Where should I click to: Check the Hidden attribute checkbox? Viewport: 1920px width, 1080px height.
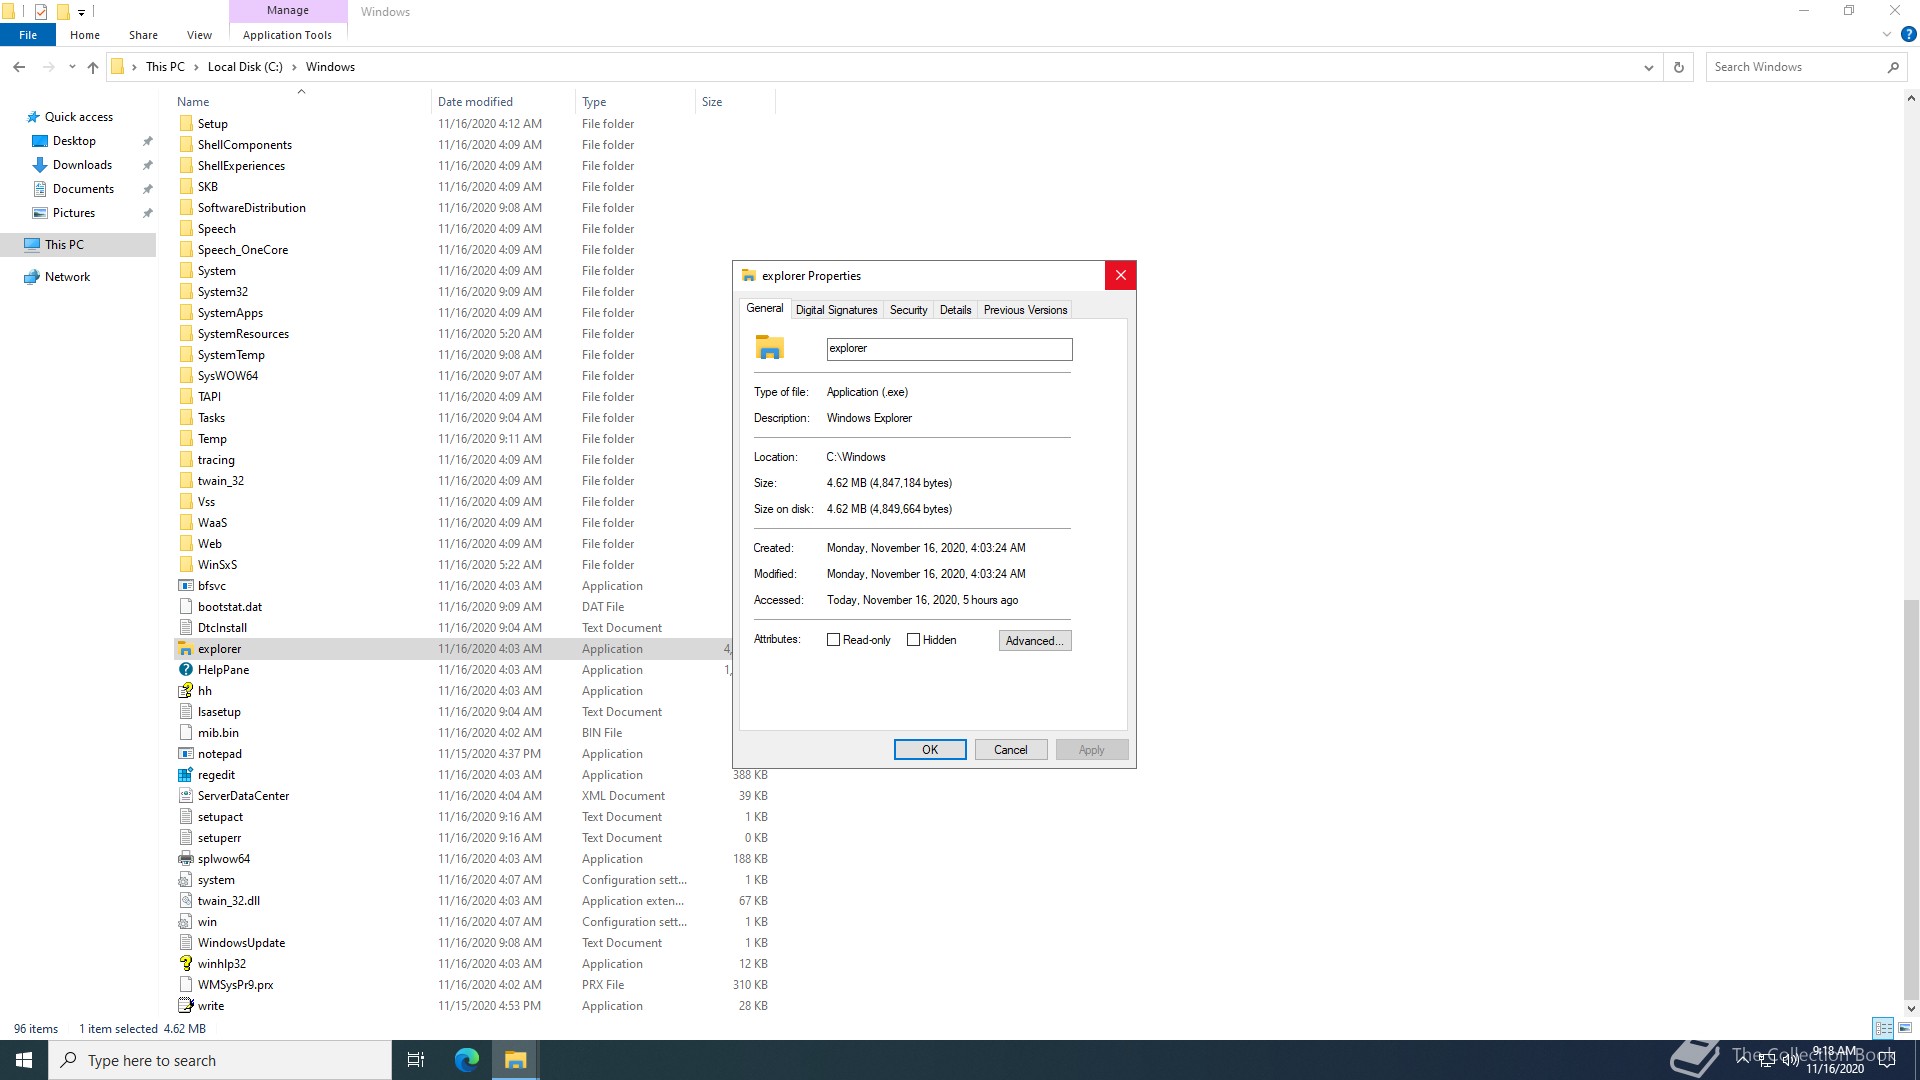913,640
